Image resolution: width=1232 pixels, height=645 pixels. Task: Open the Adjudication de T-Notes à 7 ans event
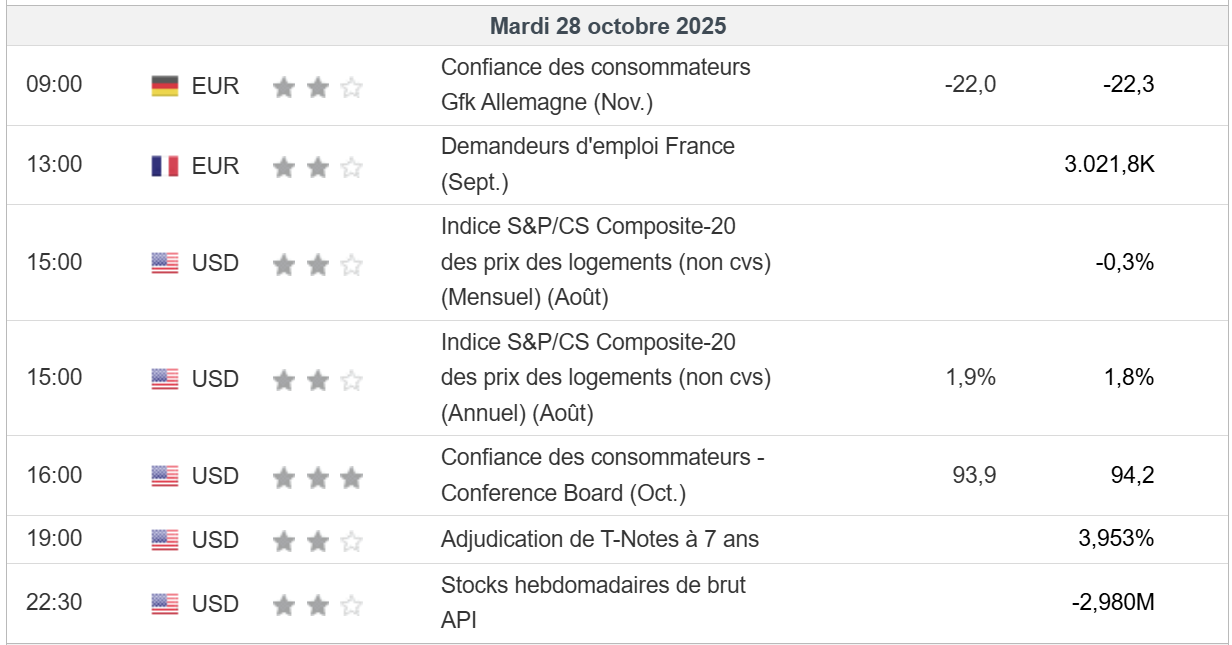600,540
